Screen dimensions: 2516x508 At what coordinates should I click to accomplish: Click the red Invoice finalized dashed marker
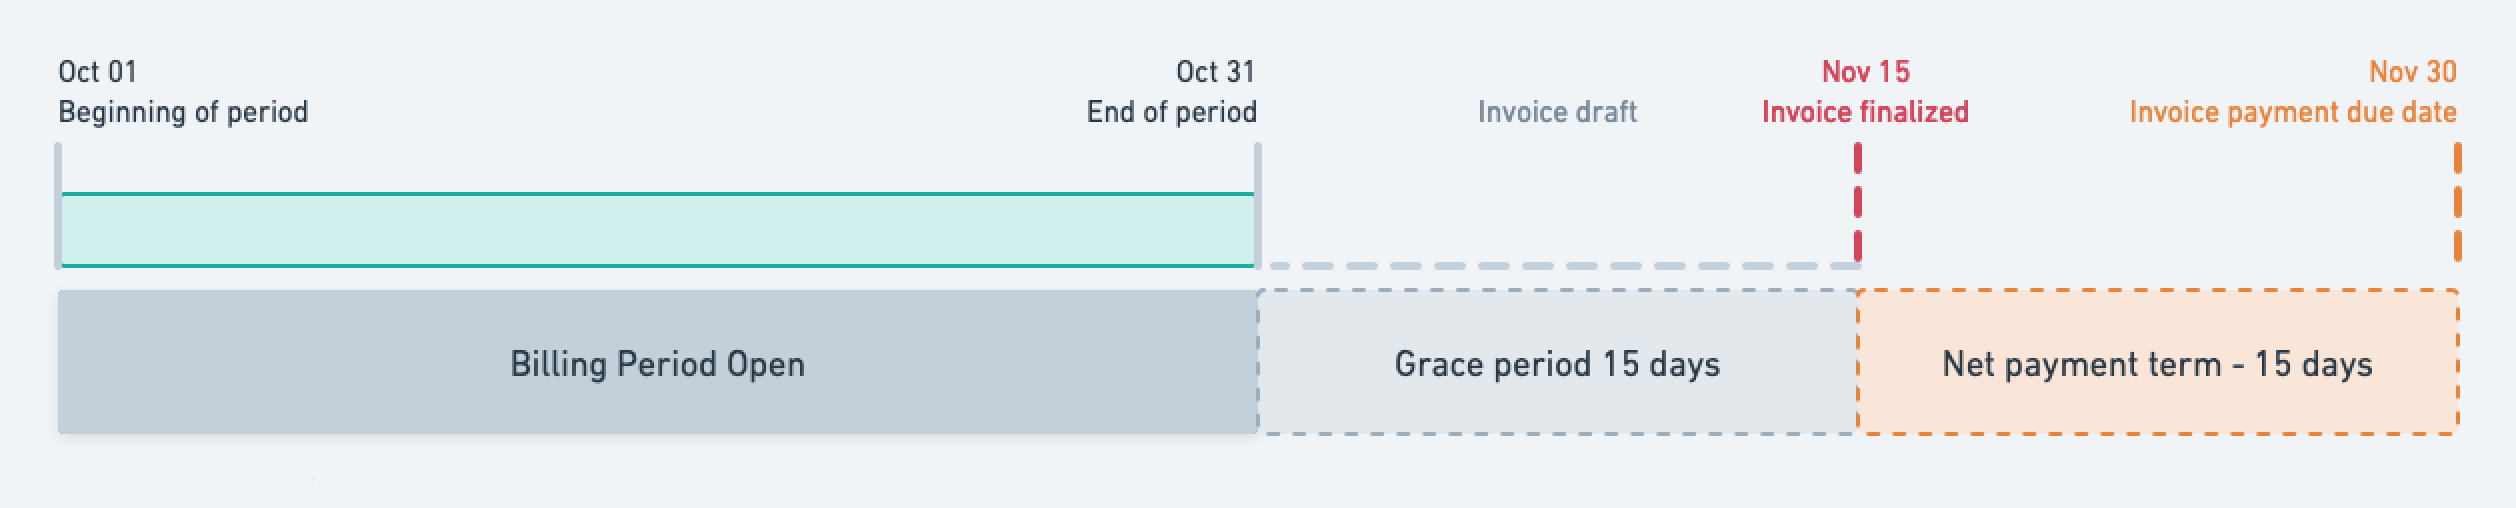click(1858, 202)
